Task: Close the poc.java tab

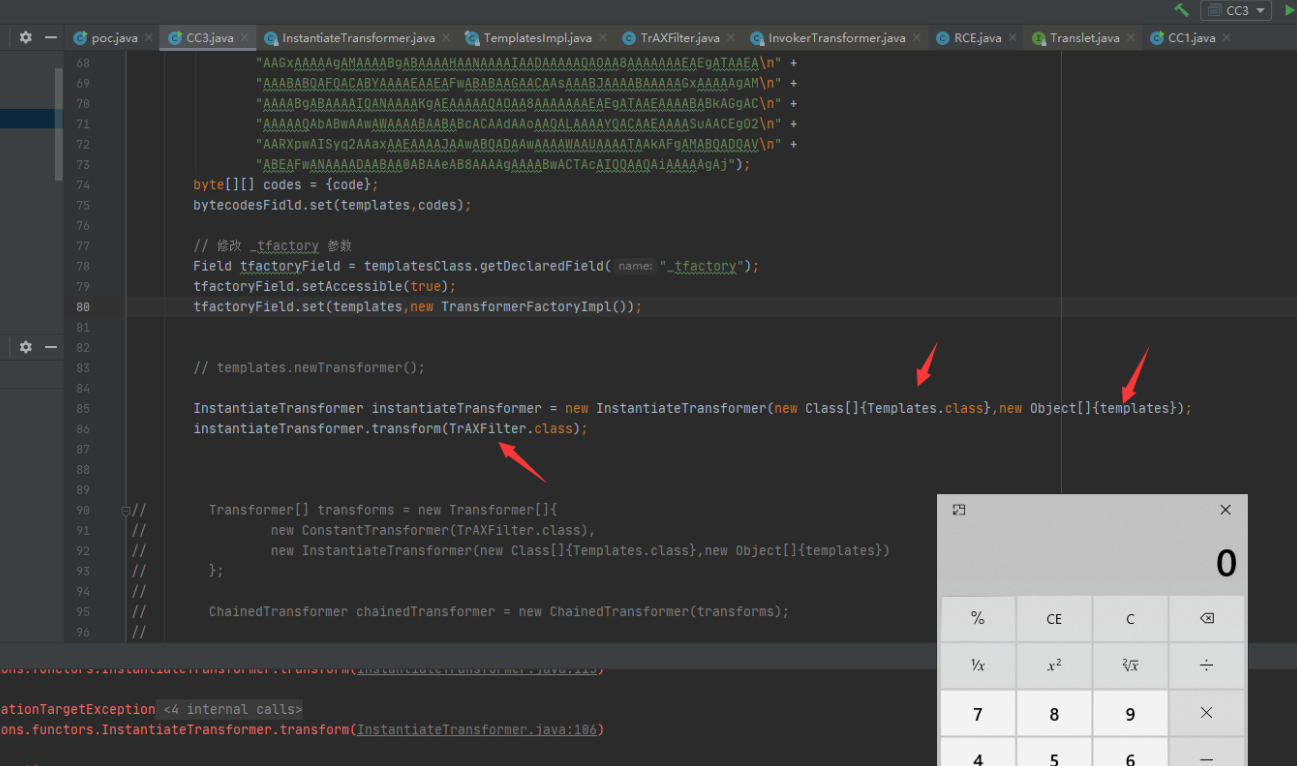Action: tap(149, 38)
